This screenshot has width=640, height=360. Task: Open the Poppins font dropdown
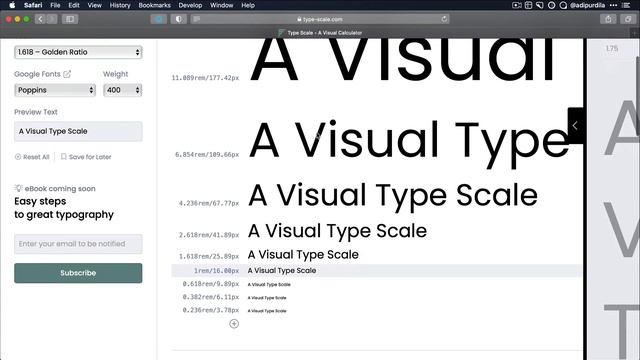(x=55, y=90)
